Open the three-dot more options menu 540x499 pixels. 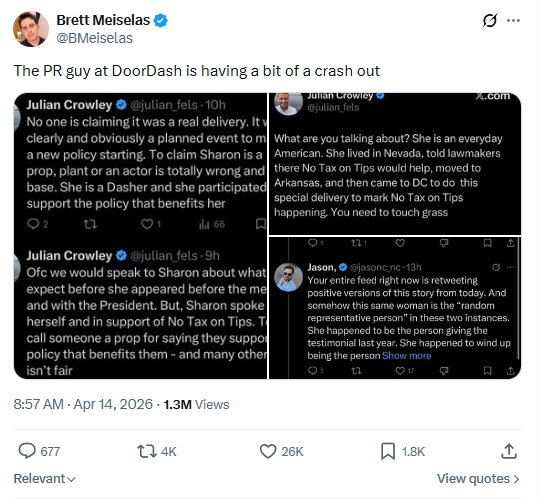(513, 21)
